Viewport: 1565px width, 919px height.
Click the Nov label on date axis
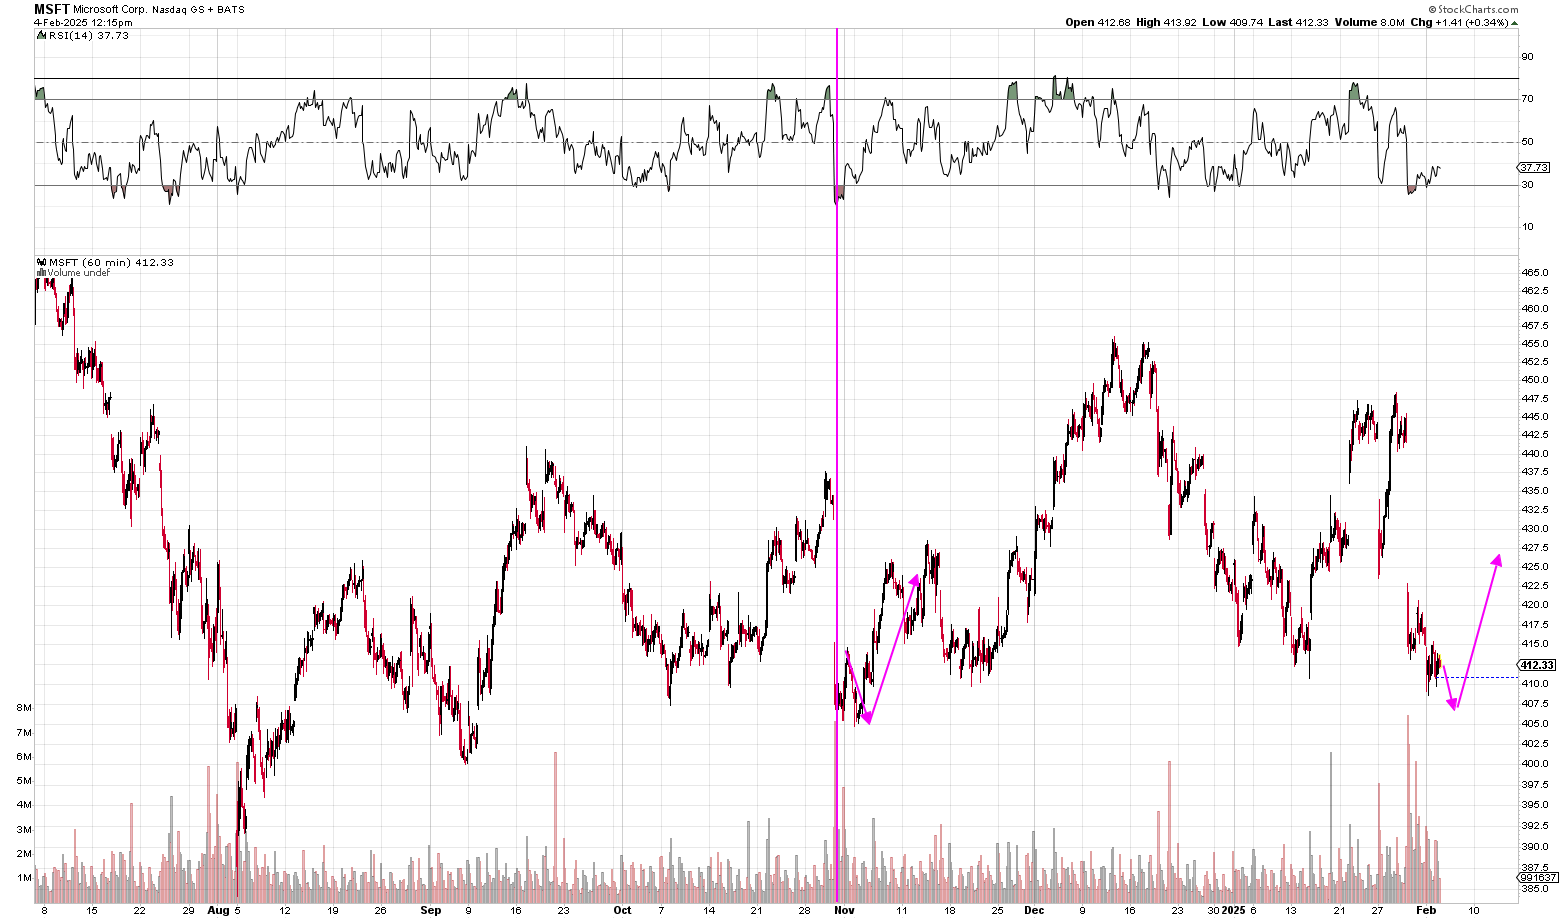coord(845,911)
